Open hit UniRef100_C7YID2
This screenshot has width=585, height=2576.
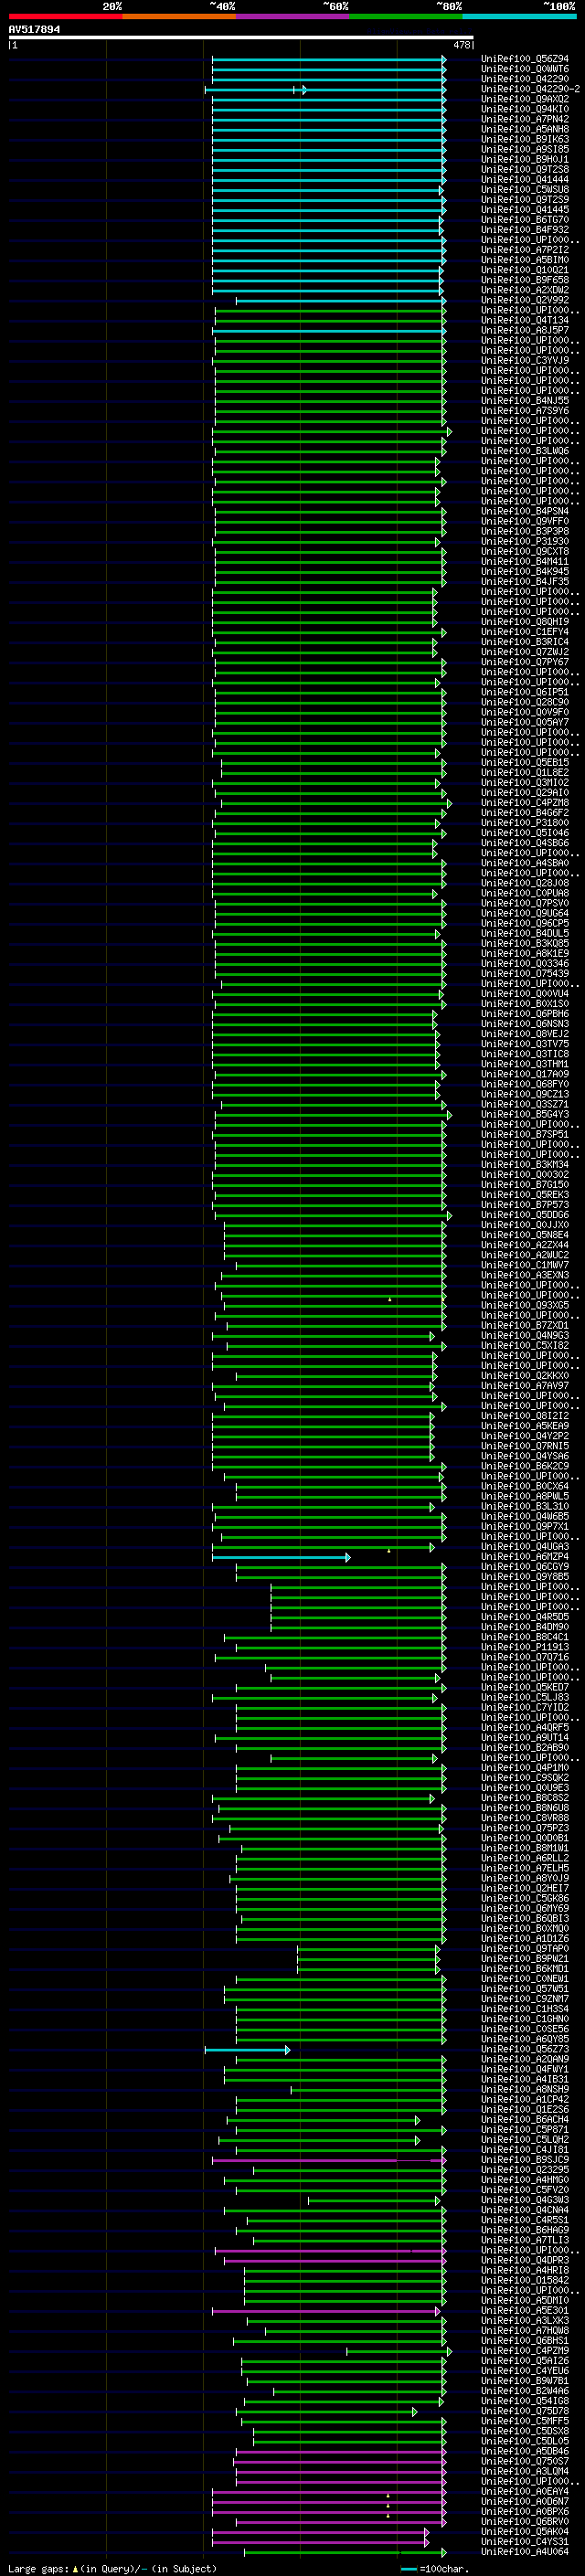[x=525, y=1707]
